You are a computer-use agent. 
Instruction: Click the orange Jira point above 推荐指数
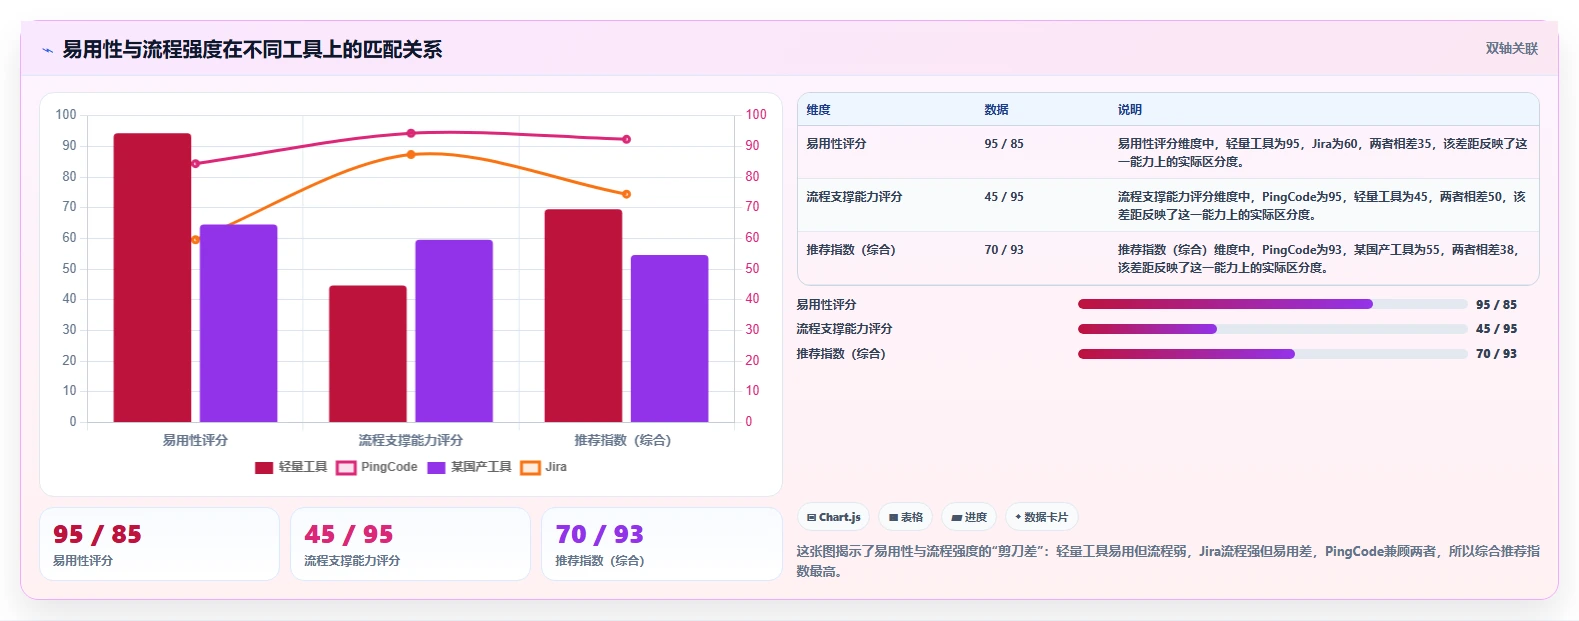(x=627, y=194)
